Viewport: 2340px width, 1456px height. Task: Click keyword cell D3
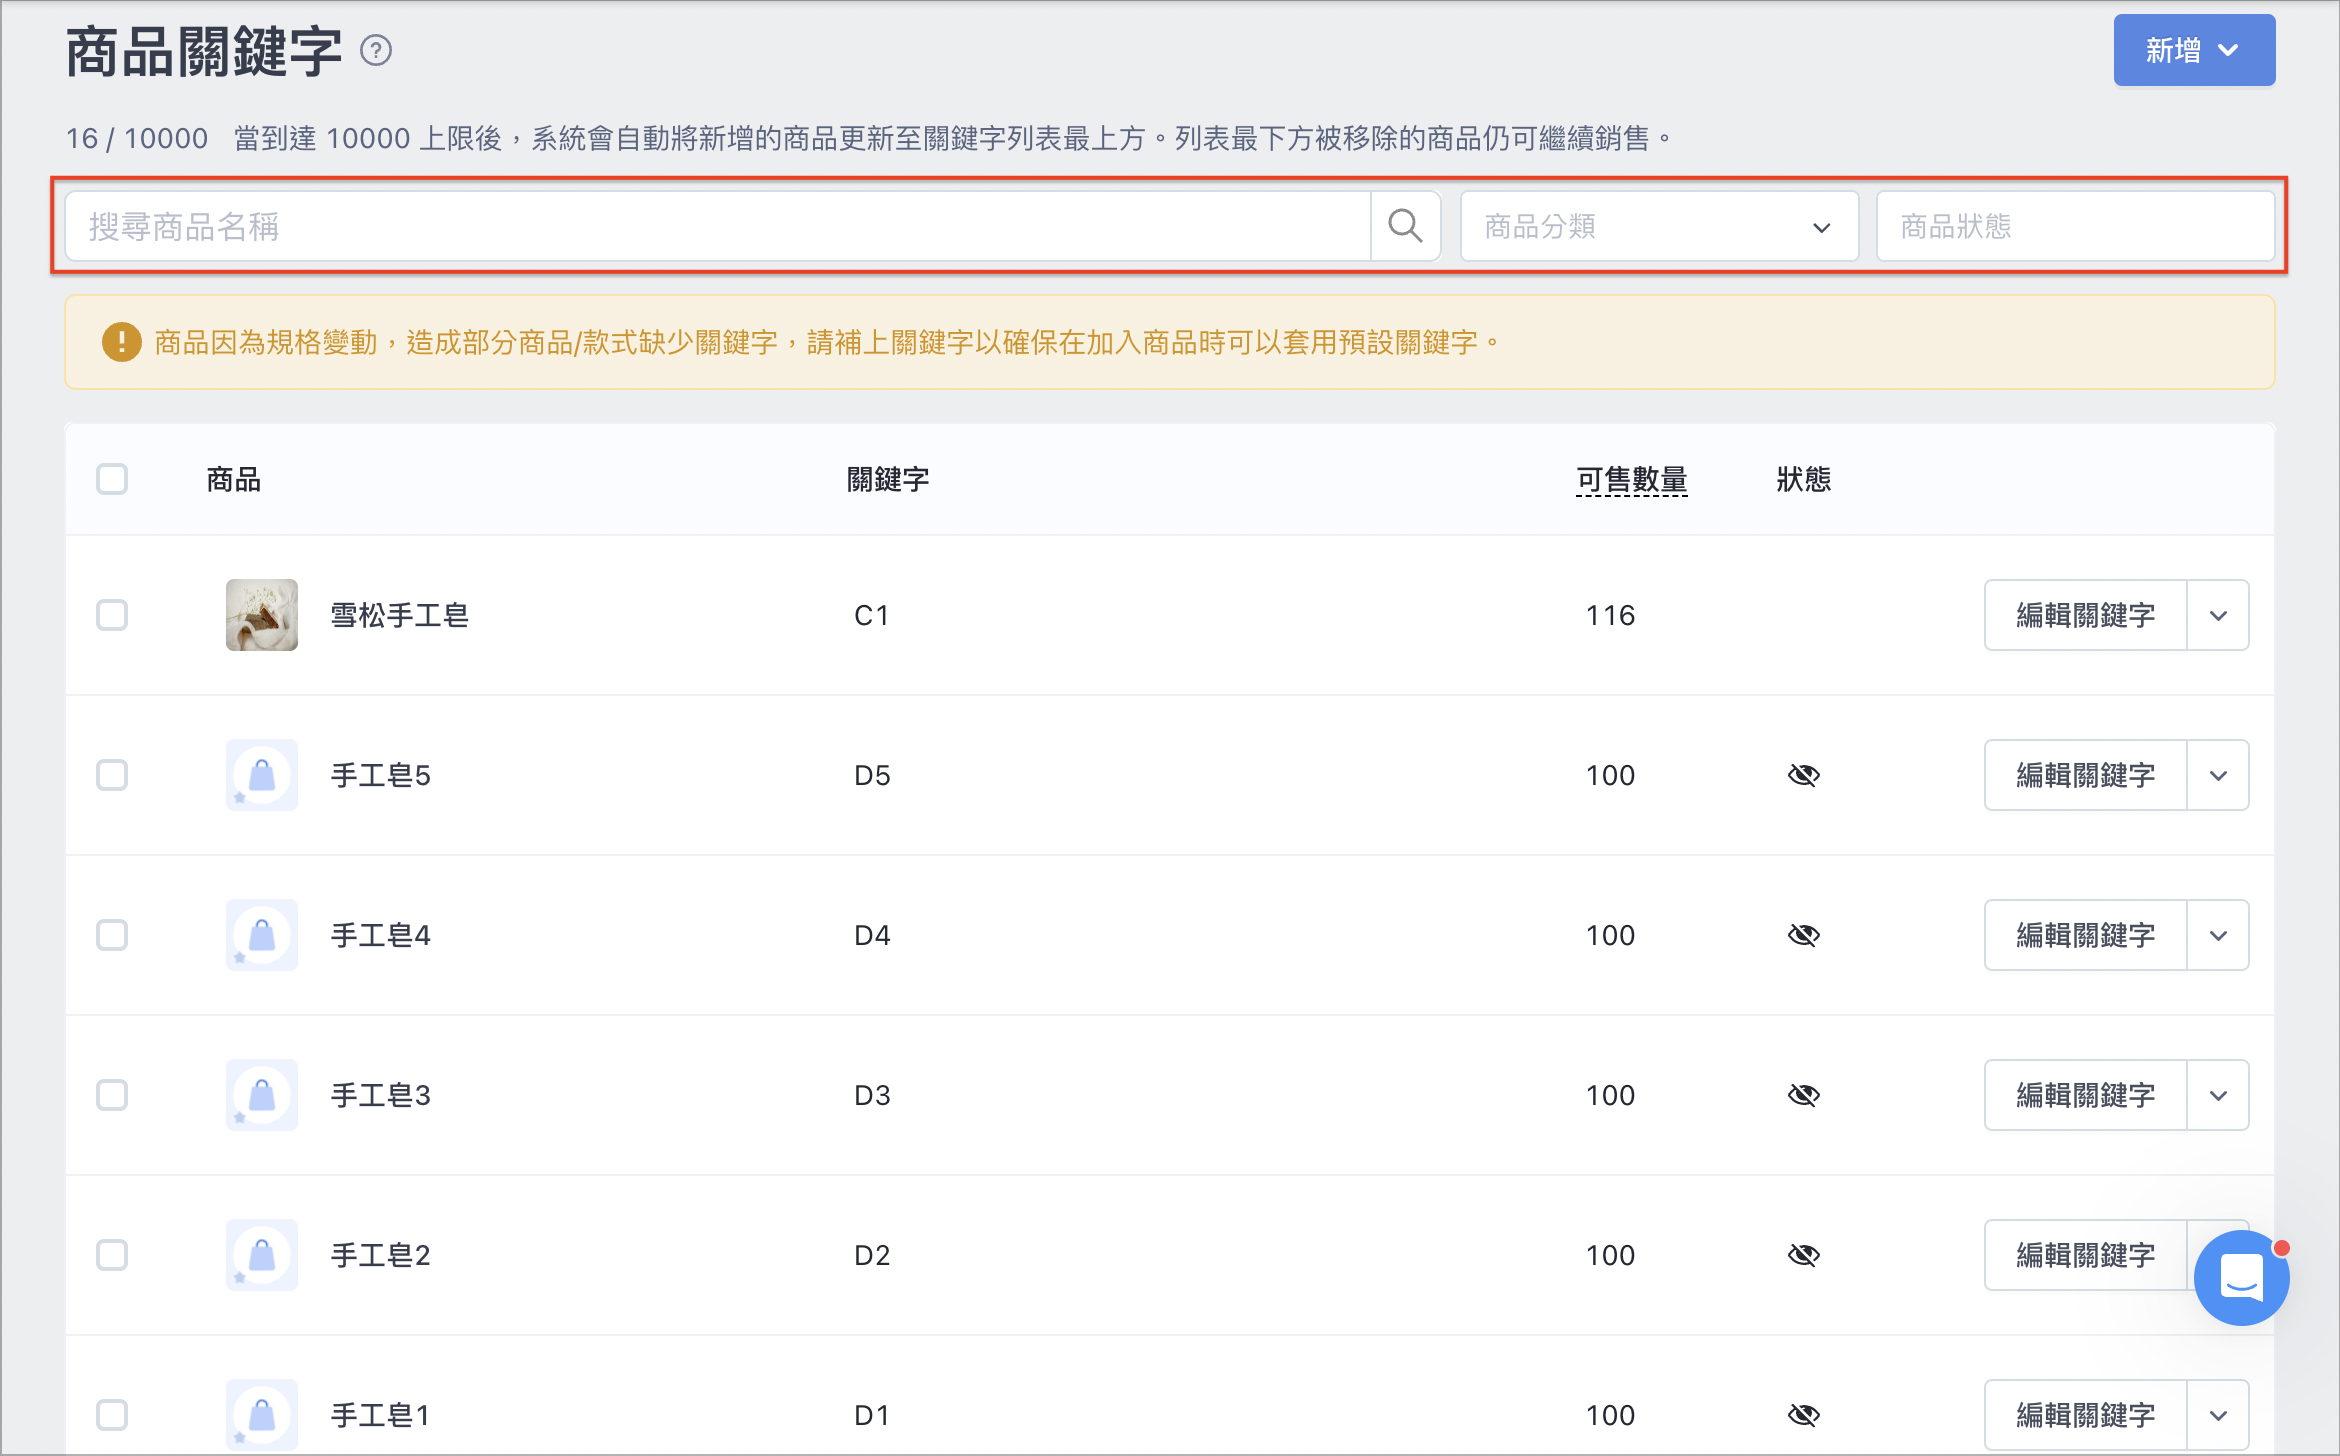(872, 1095)
